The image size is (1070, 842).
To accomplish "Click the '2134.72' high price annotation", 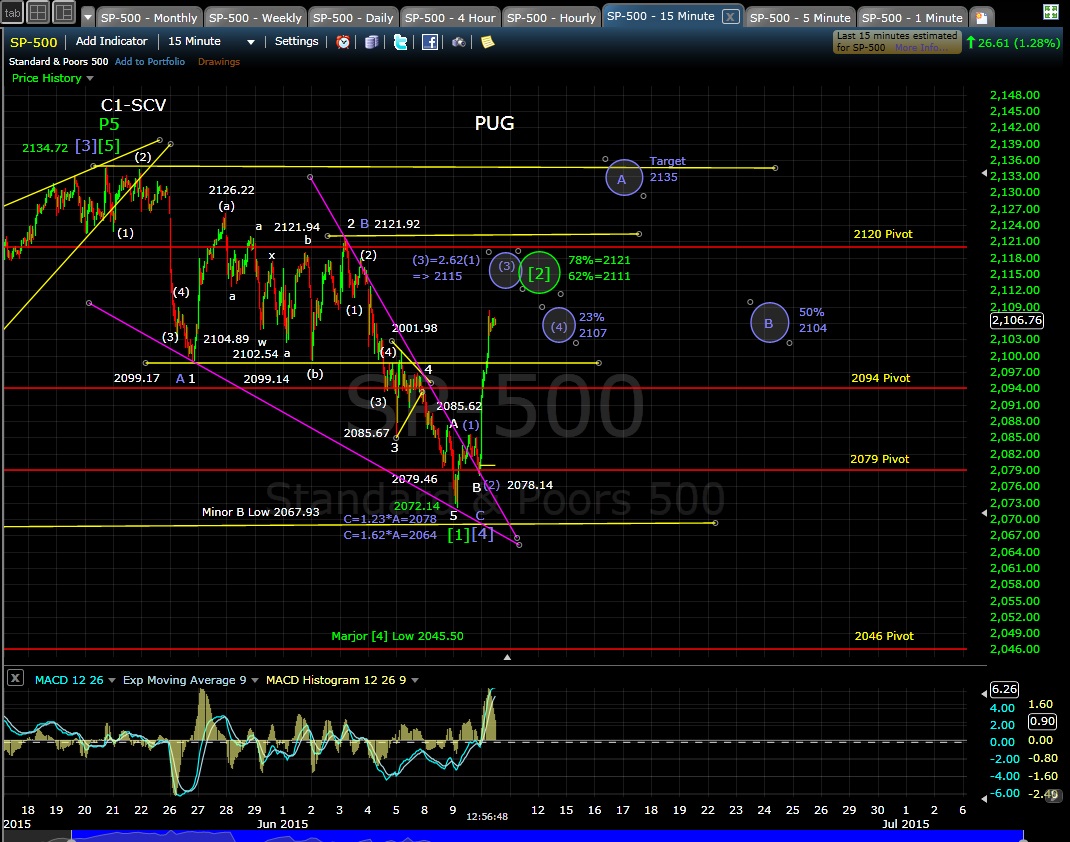I will pos(45,148).
